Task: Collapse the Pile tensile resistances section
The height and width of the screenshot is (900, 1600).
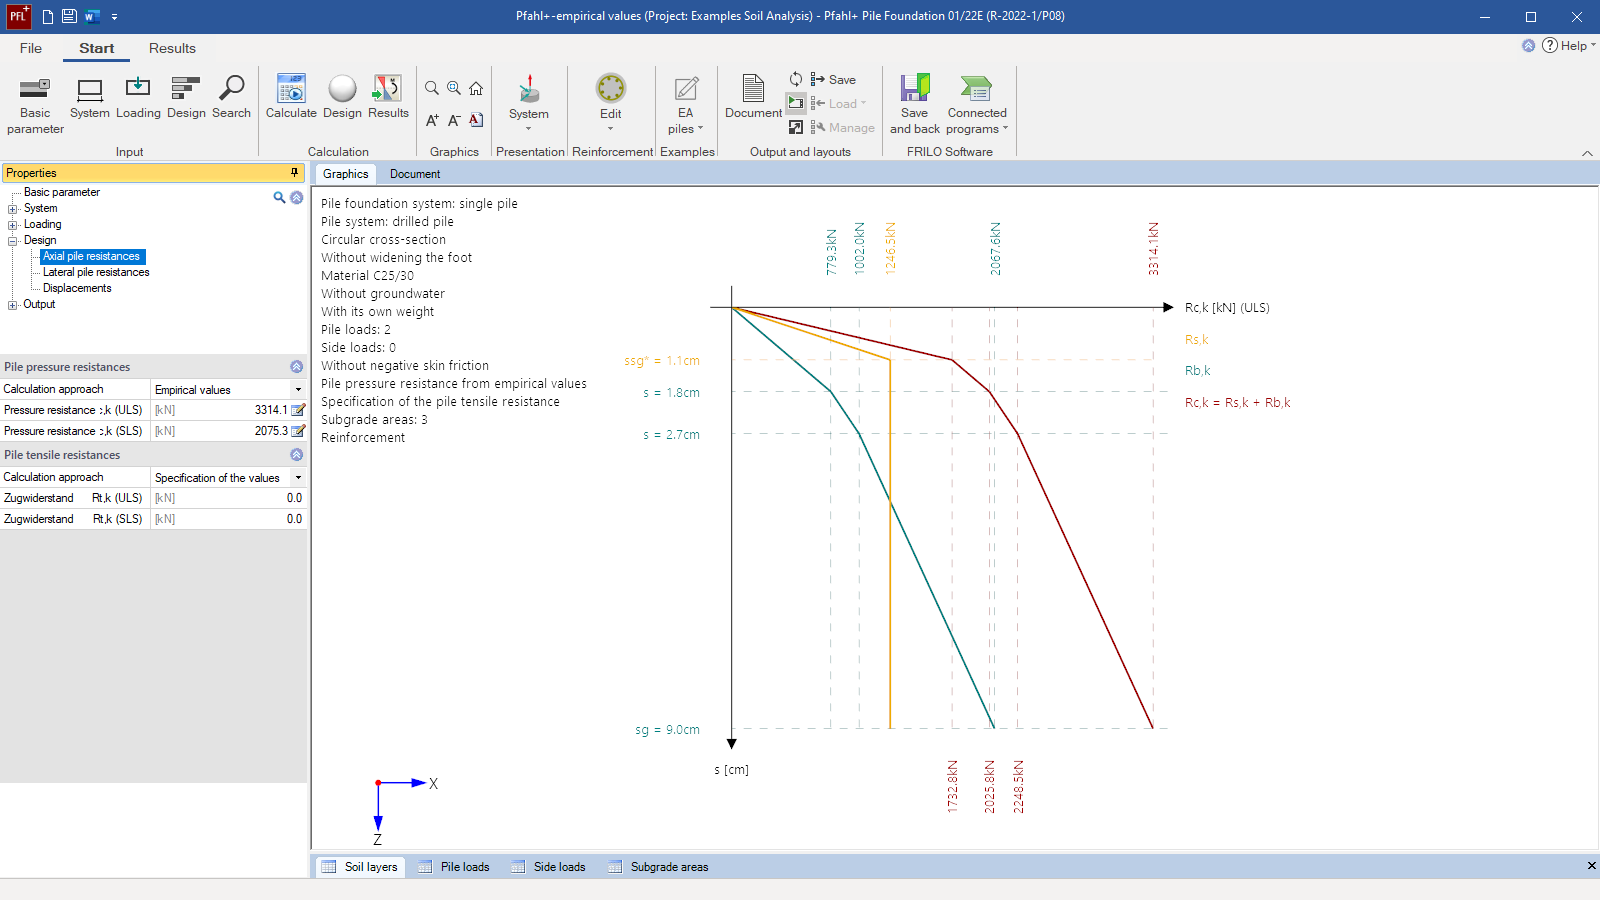Action: (296, 455)
